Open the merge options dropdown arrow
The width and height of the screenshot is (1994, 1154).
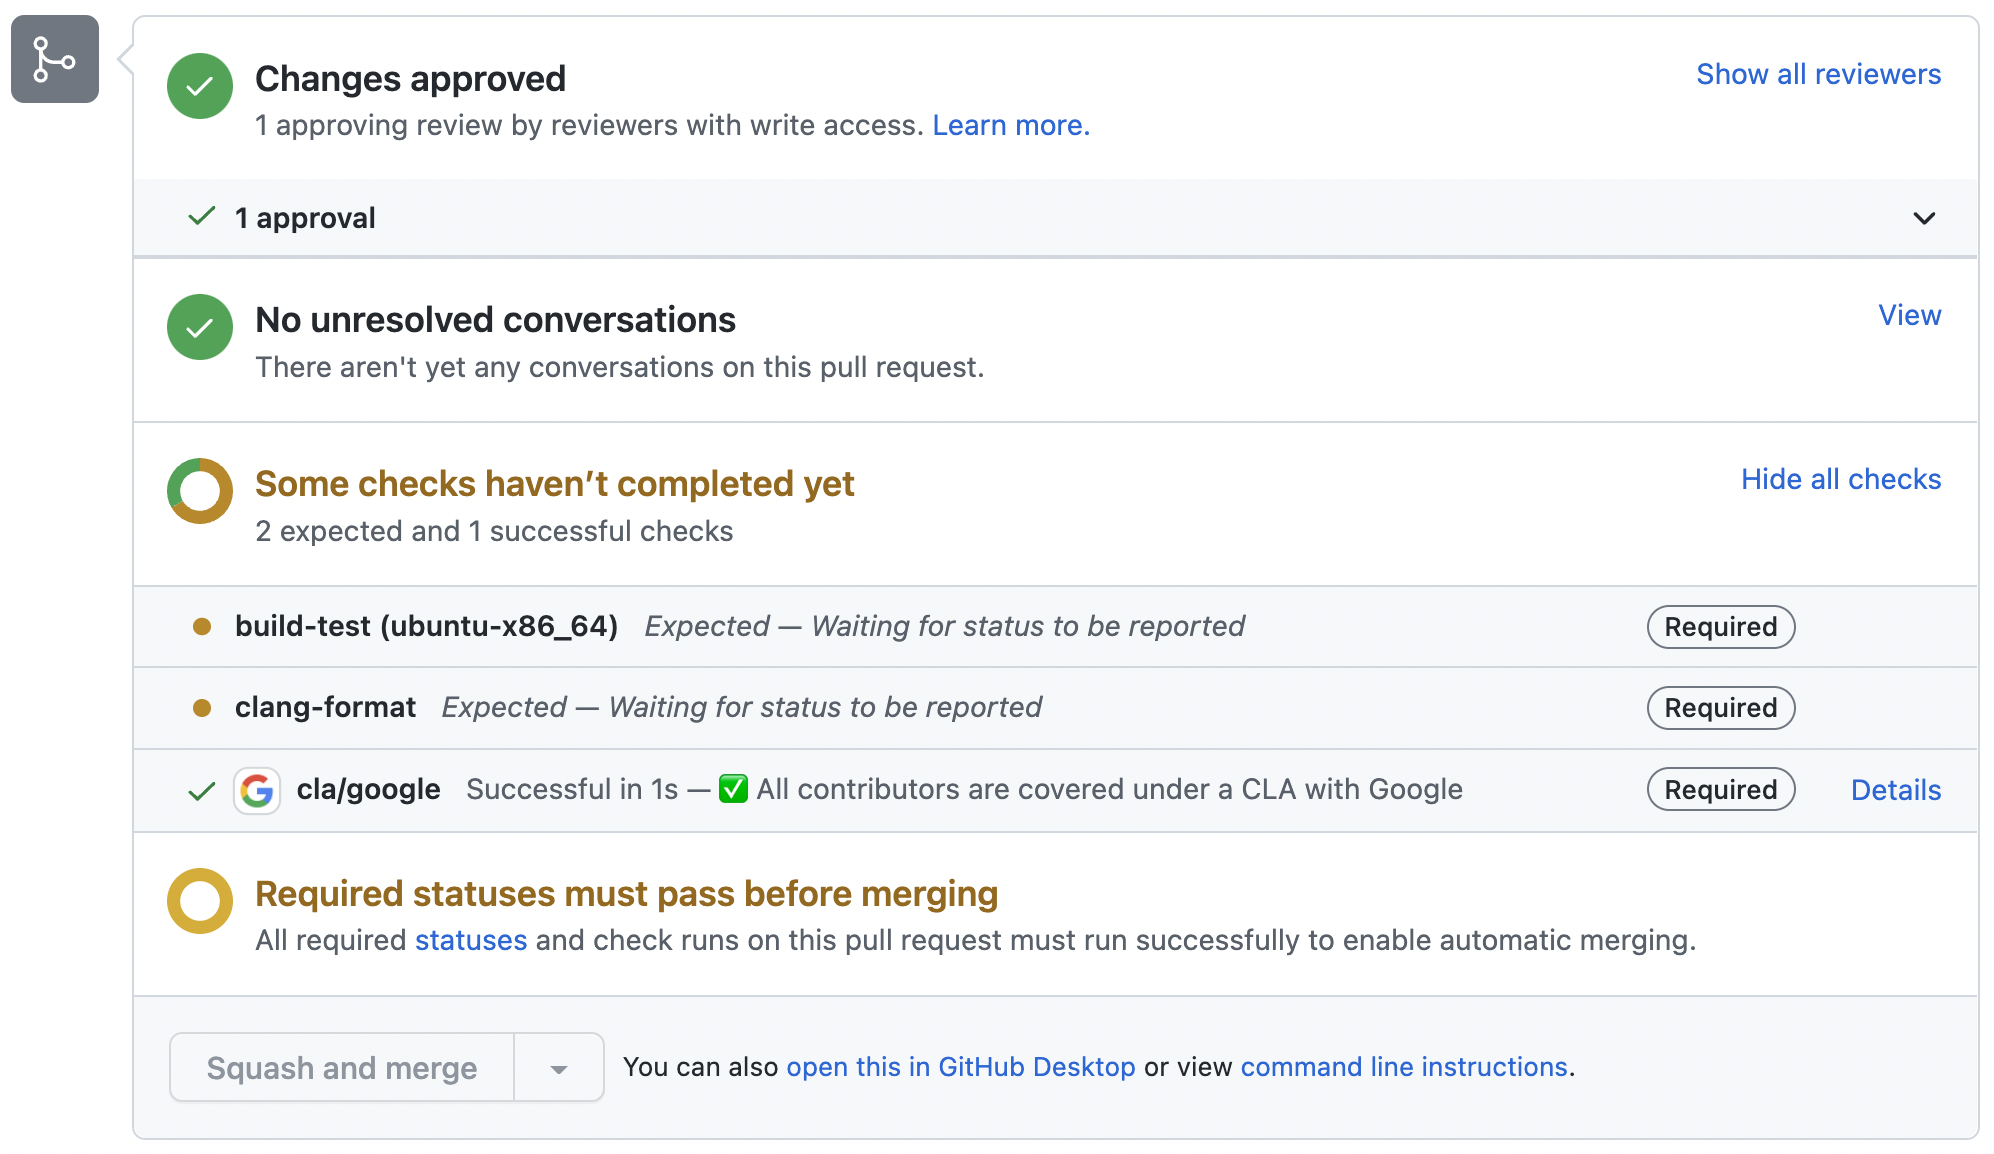click(558, 1067)
